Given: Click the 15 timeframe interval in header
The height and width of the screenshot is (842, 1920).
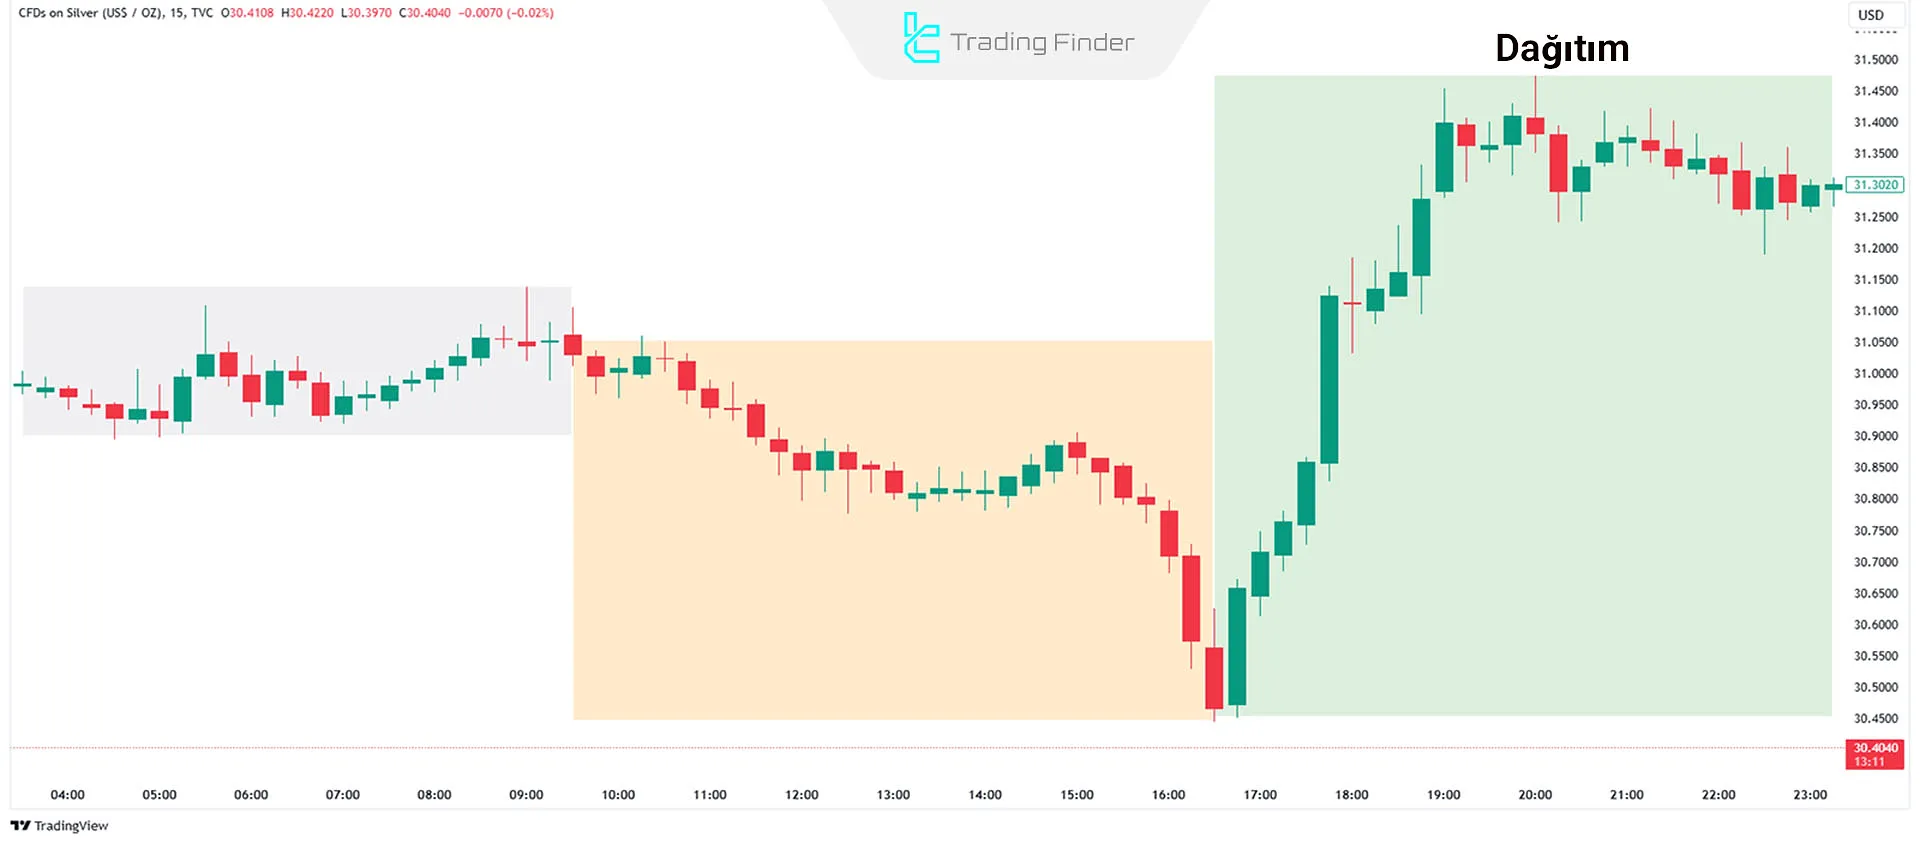Looking at the screenshot, I should pyautogui.click(x=176, y=13).
